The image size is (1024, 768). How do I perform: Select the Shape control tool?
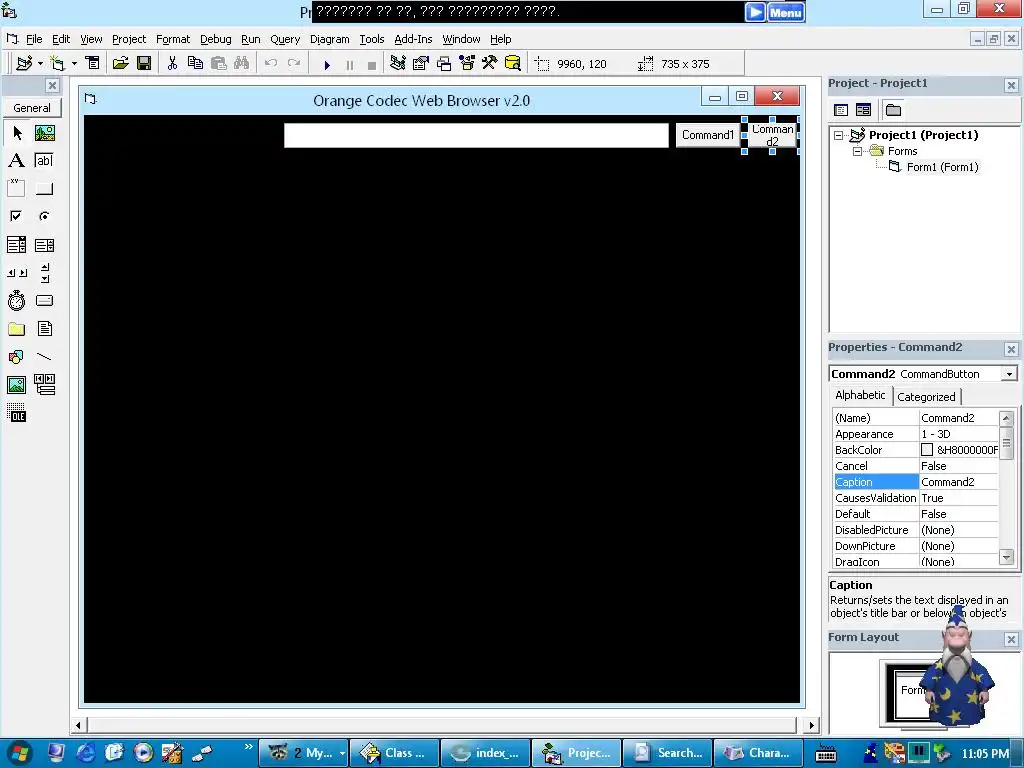pyautogui.click(x=17, y=357)
